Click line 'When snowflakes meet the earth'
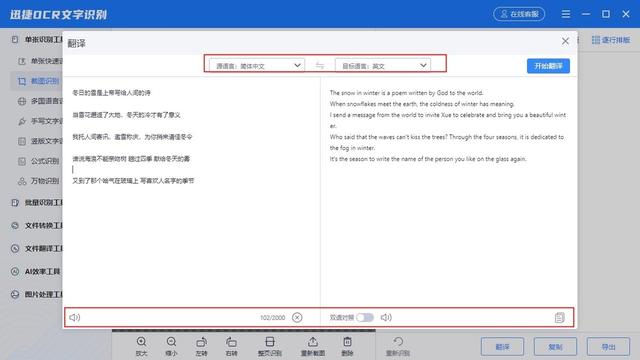 (x=422, y=104)
